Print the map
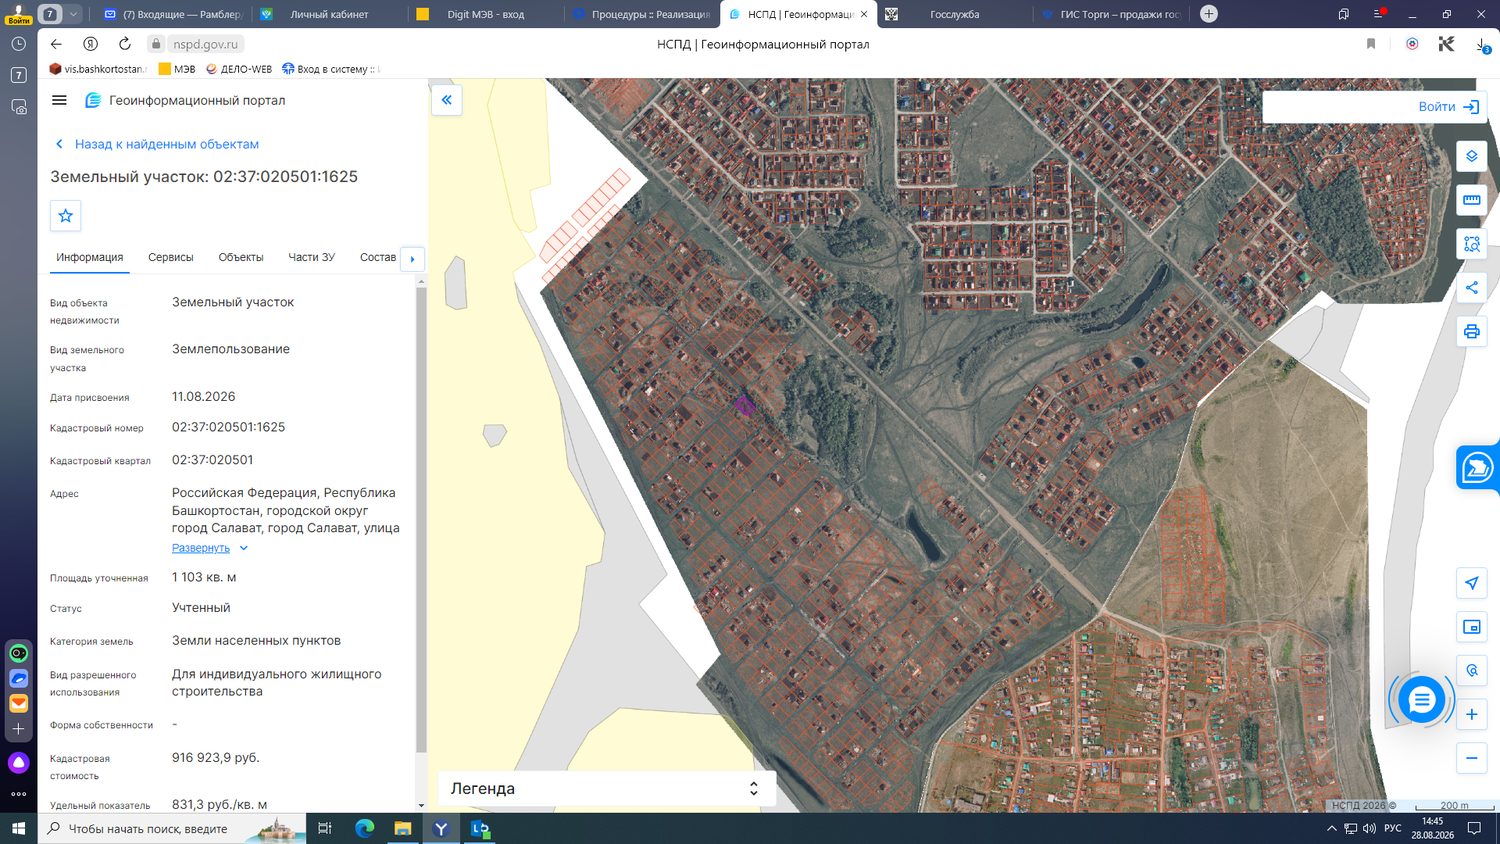This screenshot has width=1500, height=844. pos(1471,332)
